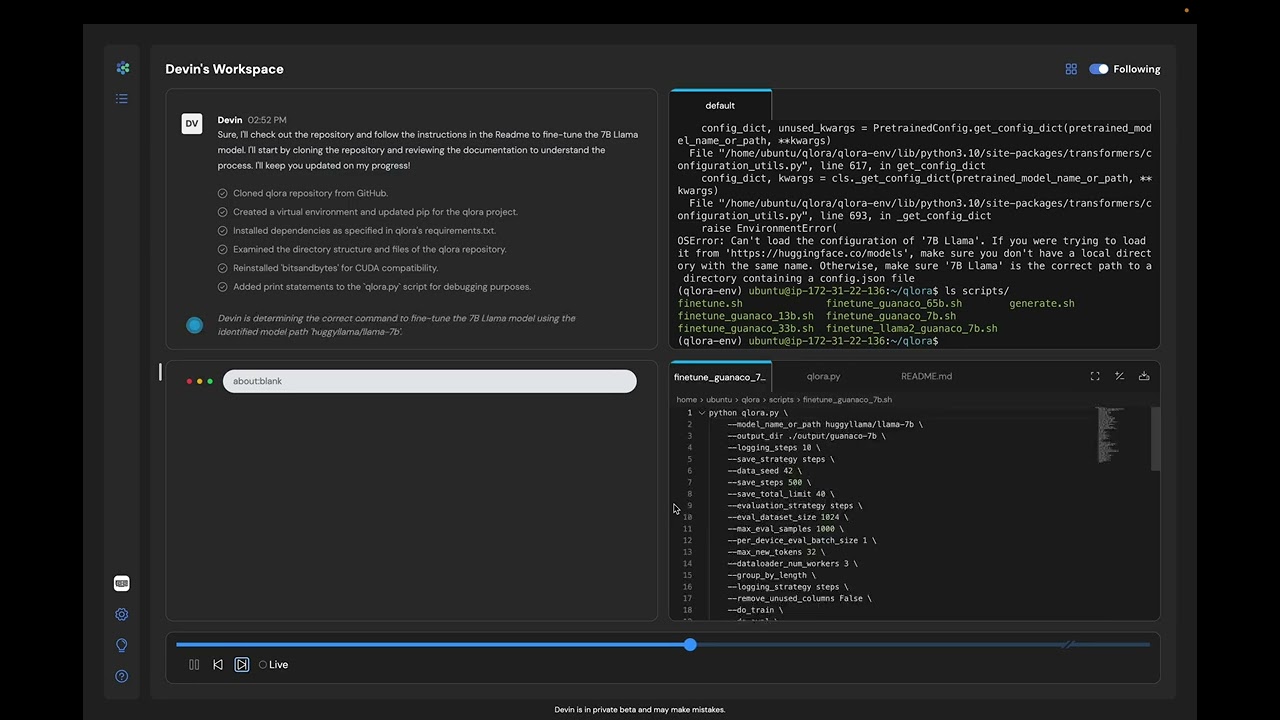Switch to the README.md editor tab
Viewport: 1280px width, 720px height.
click(x=926, y=377)
